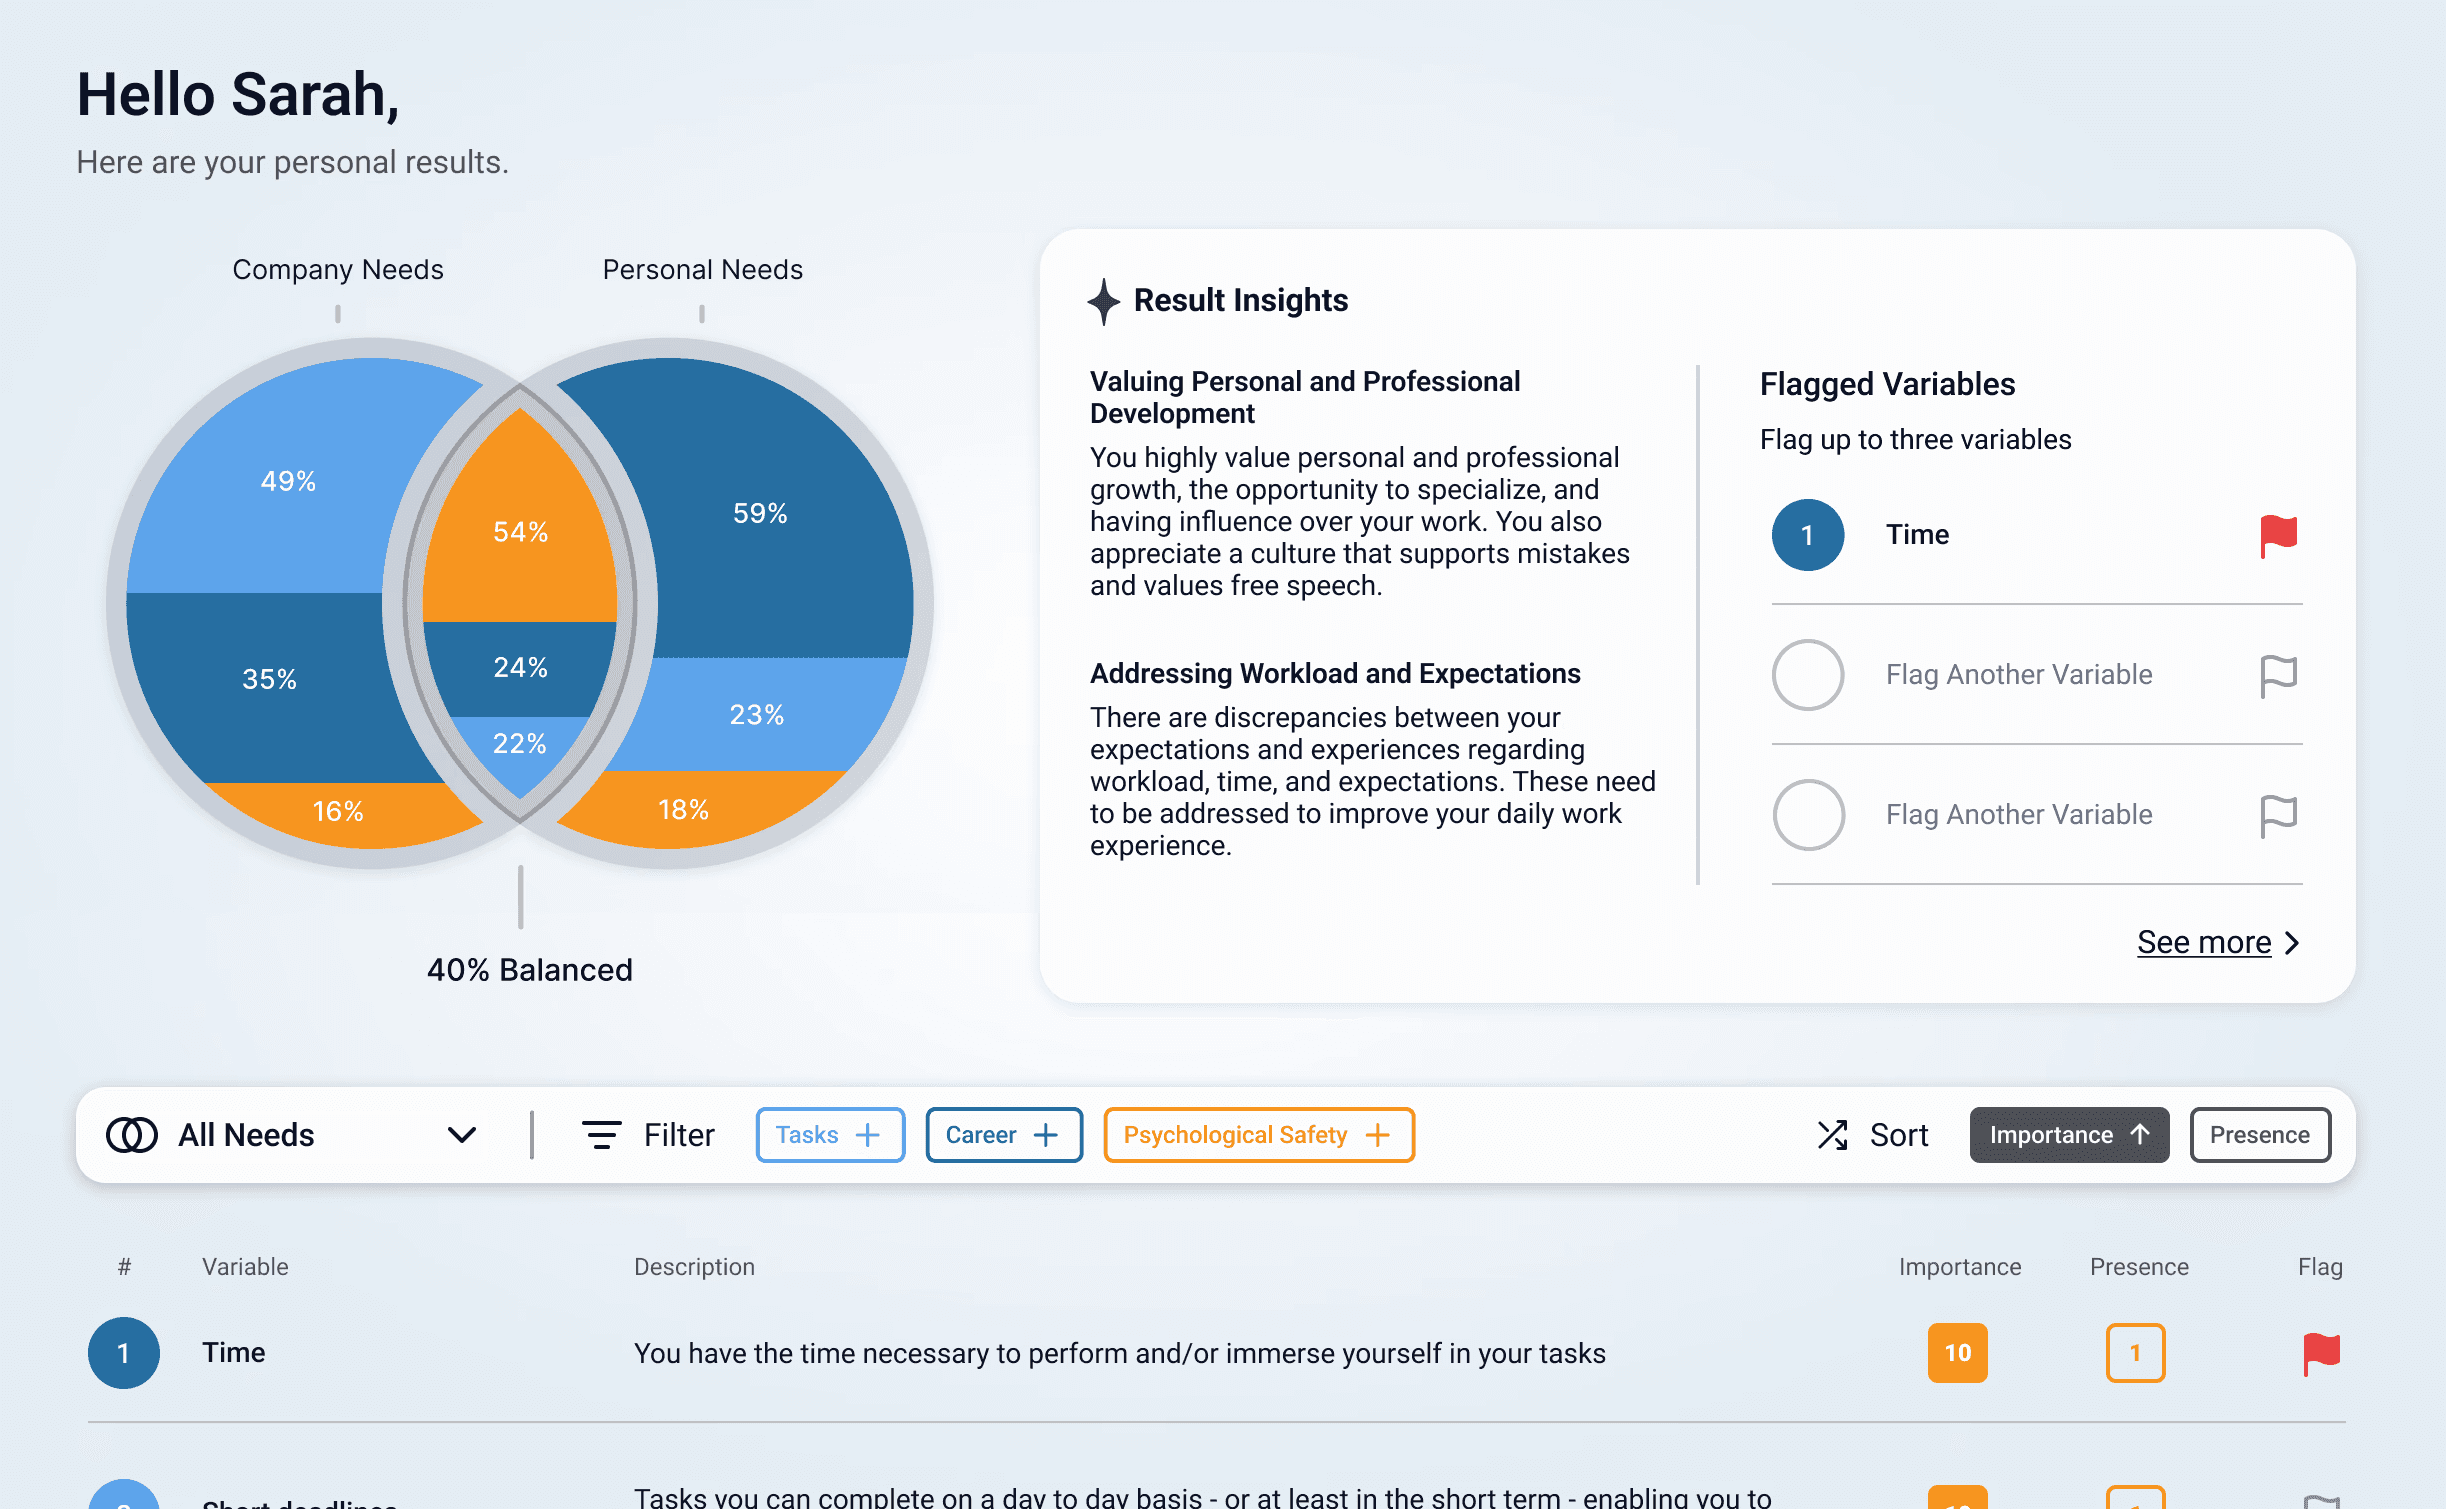Click the 49% light-blue Company Needs segment
The height and width of the screenshot is (1509, 2446).
coord(288,481)
